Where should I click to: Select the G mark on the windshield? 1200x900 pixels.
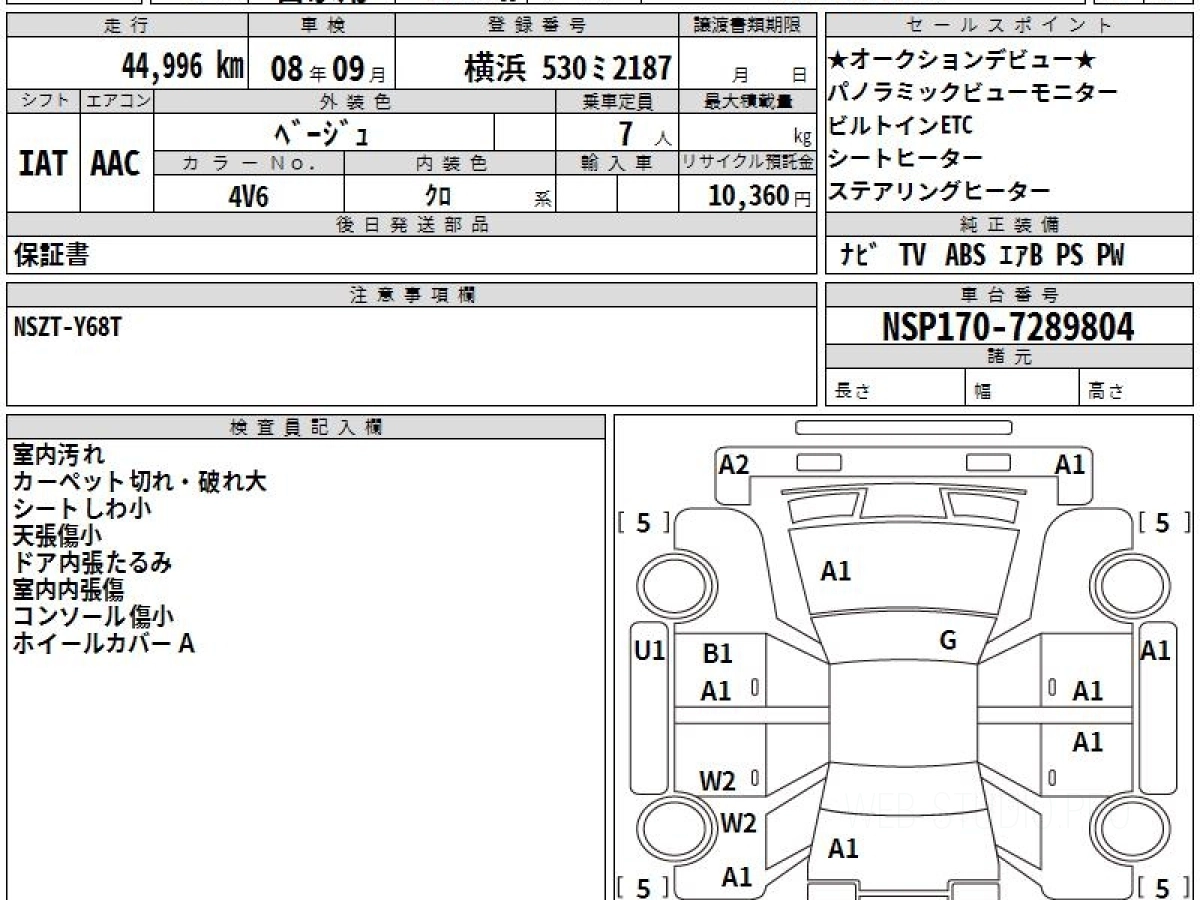948,641
